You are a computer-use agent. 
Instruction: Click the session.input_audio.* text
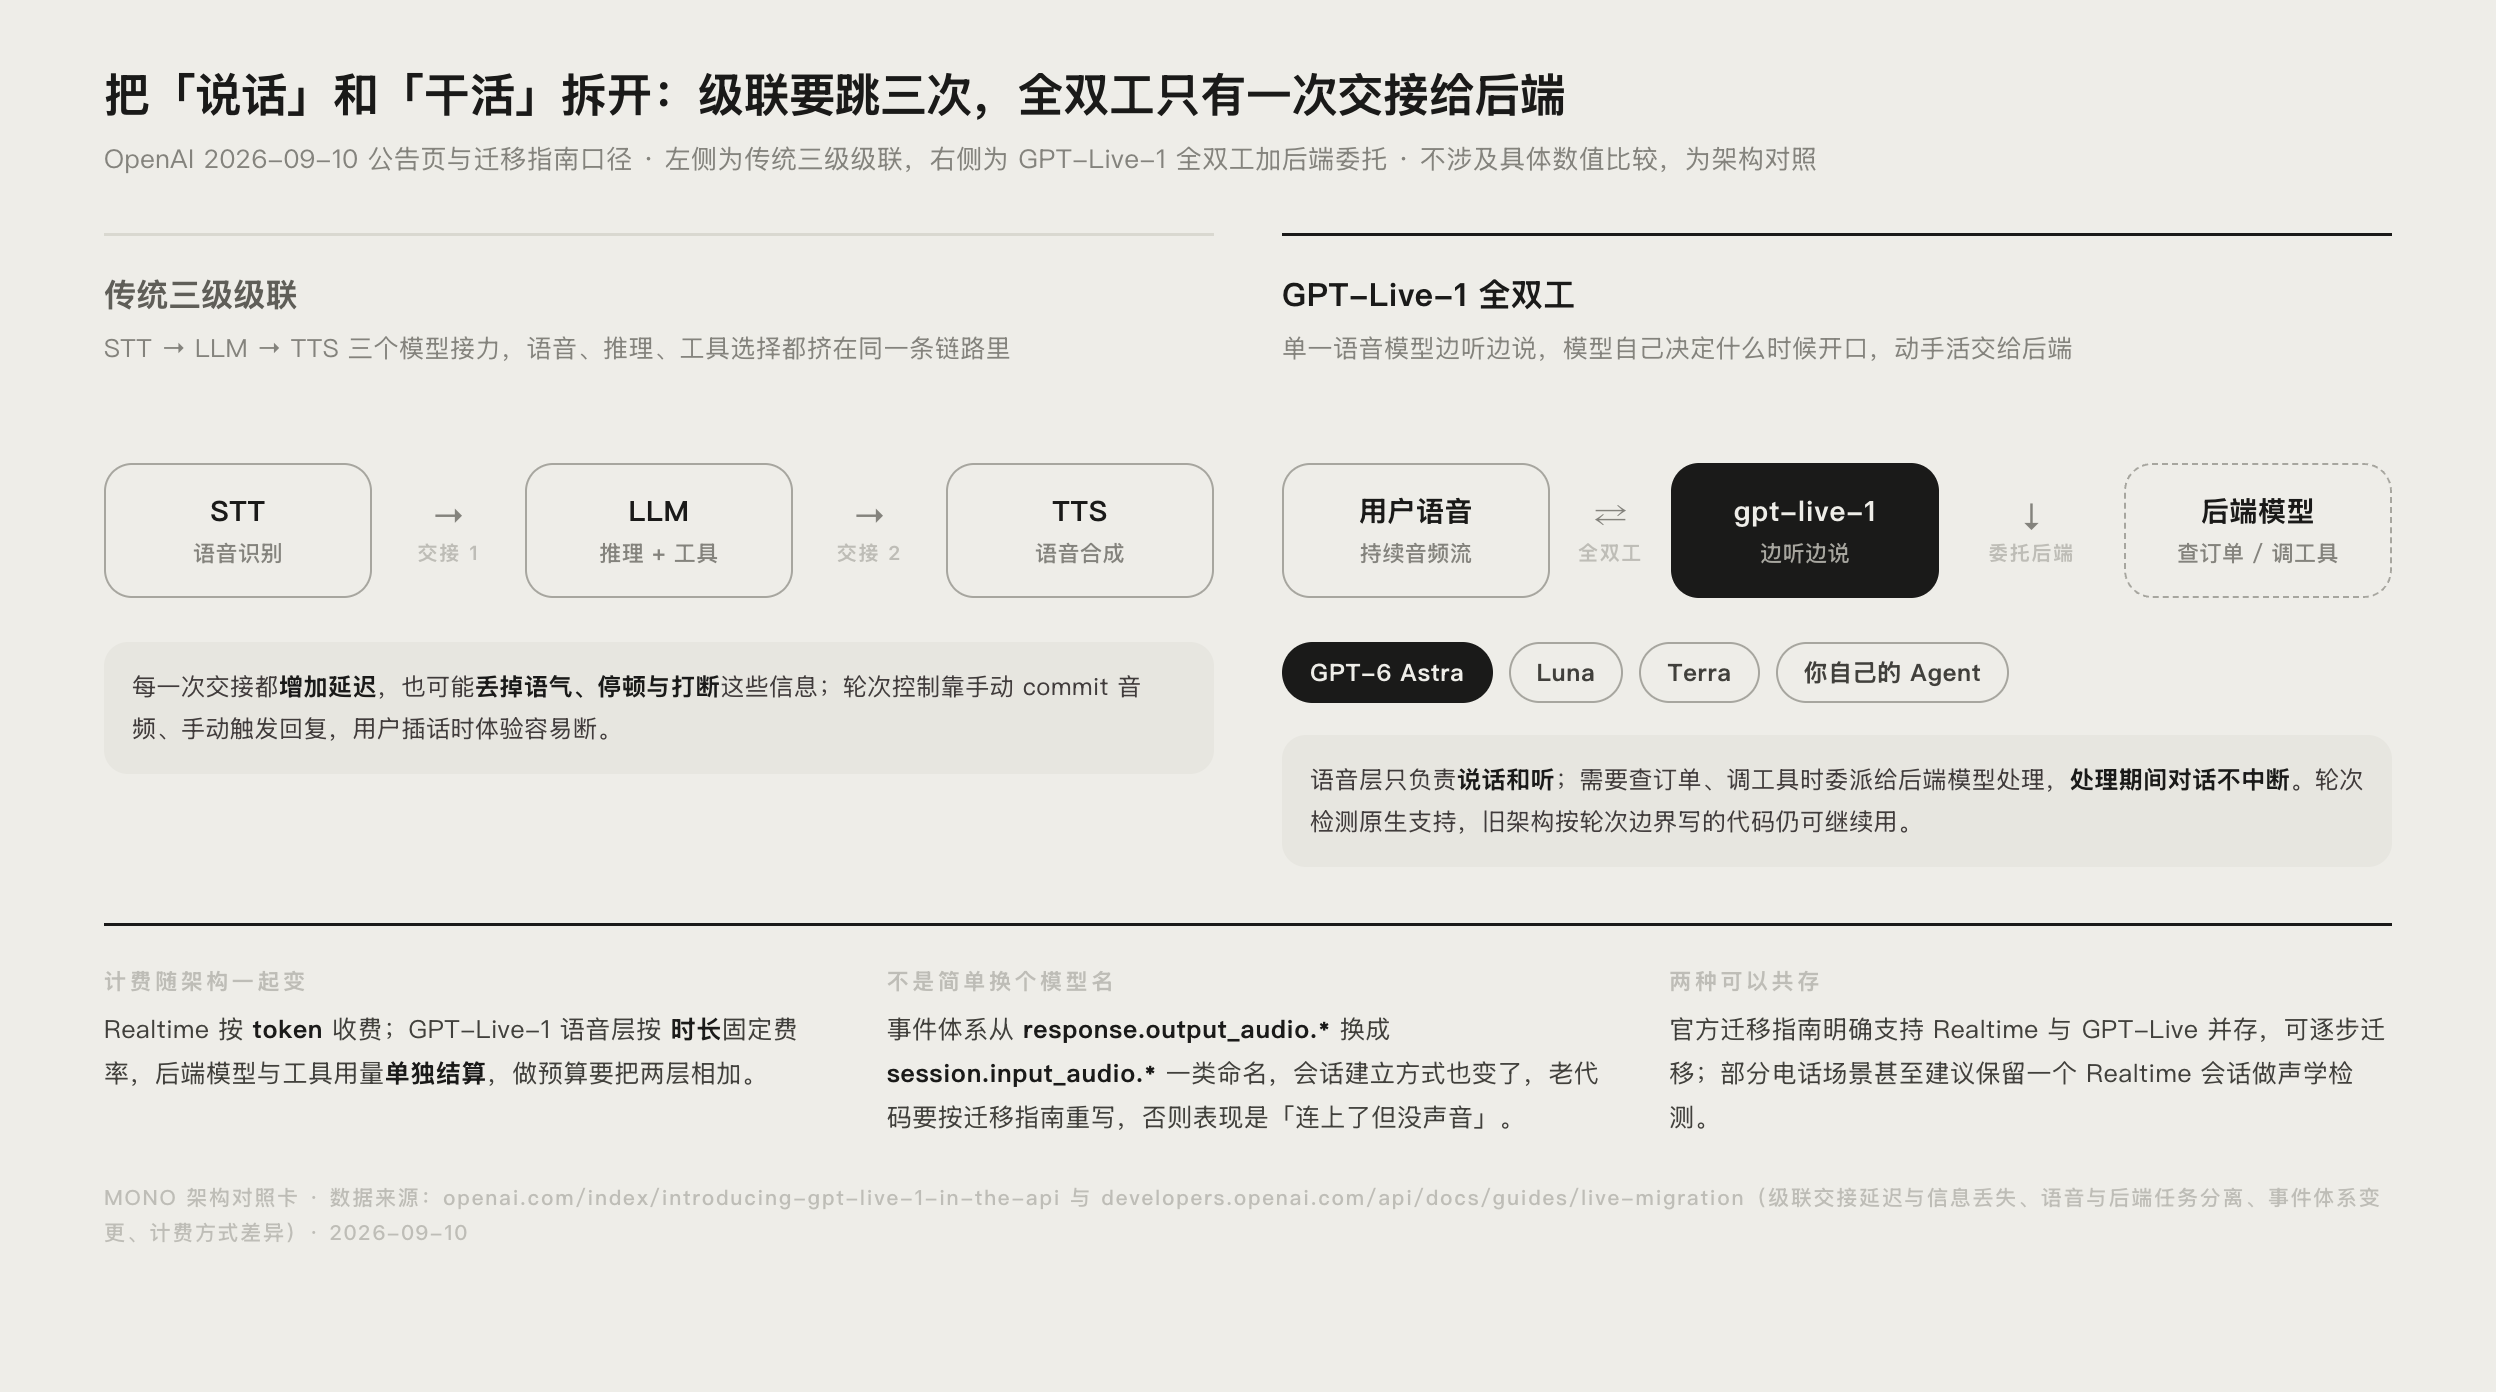1021,1074
